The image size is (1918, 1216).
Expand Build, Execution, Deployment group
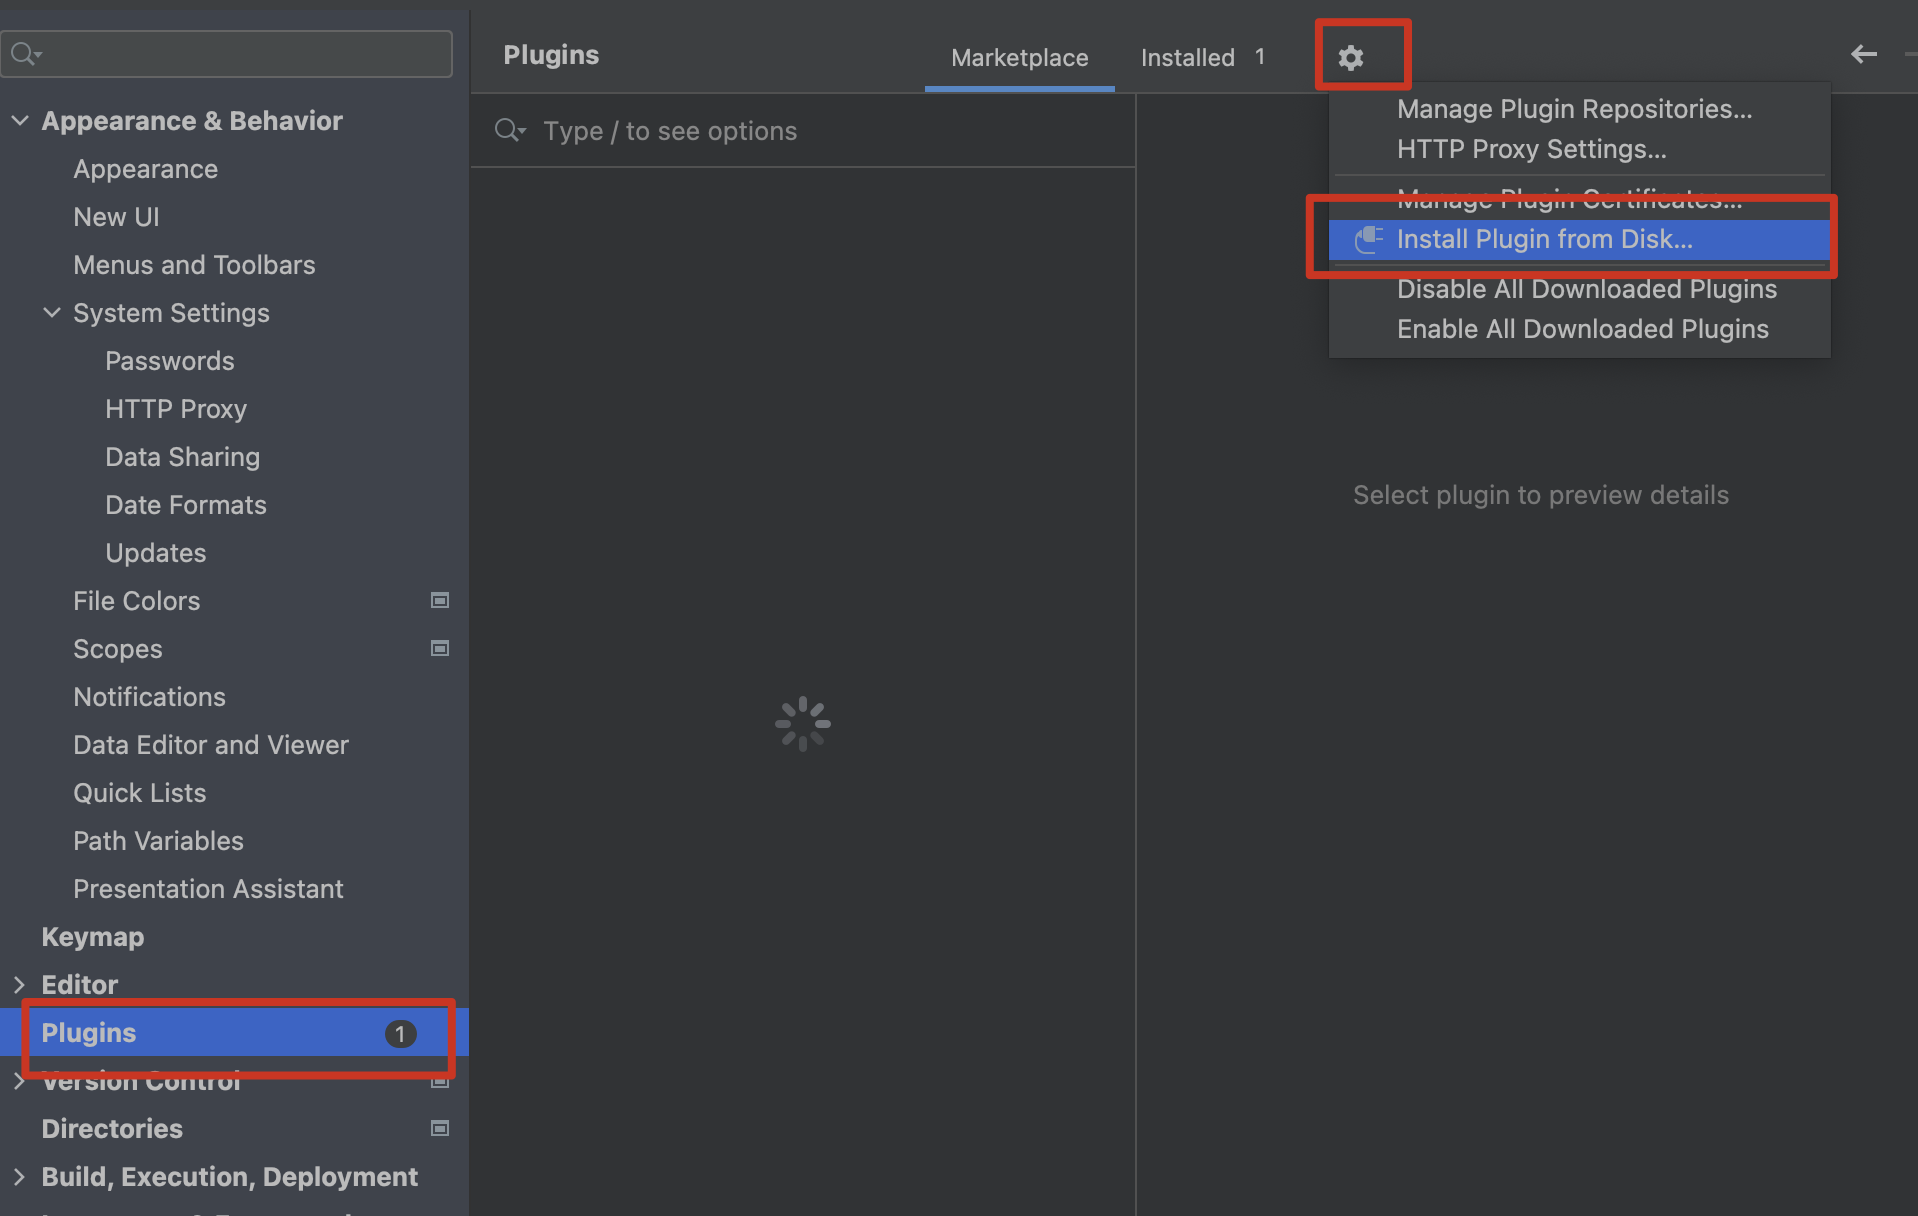(20, 1177)
